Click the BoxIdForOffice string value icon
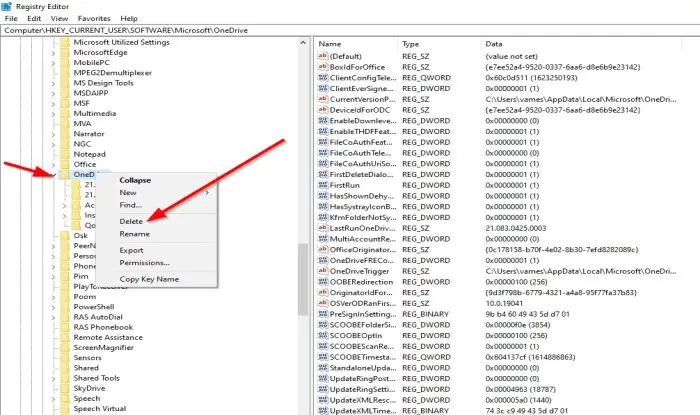The height and width of the screenshot is (415, 700). click(x=323, y=67)
